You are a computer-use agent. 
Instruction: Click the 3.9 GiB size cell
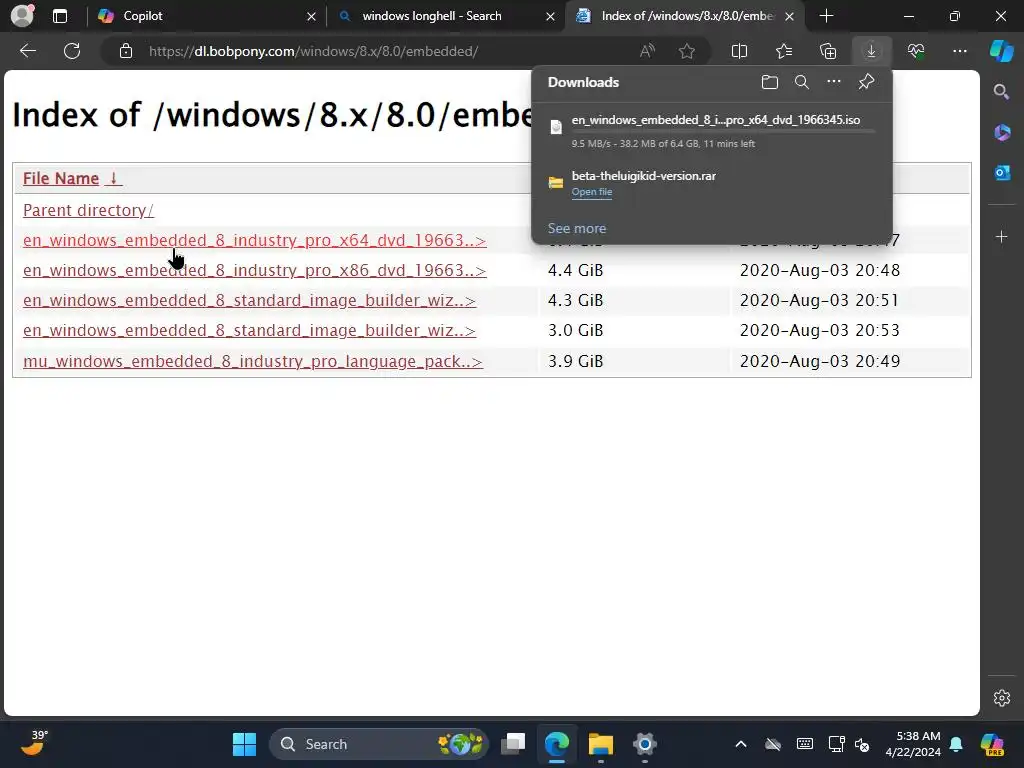point(575,361)
